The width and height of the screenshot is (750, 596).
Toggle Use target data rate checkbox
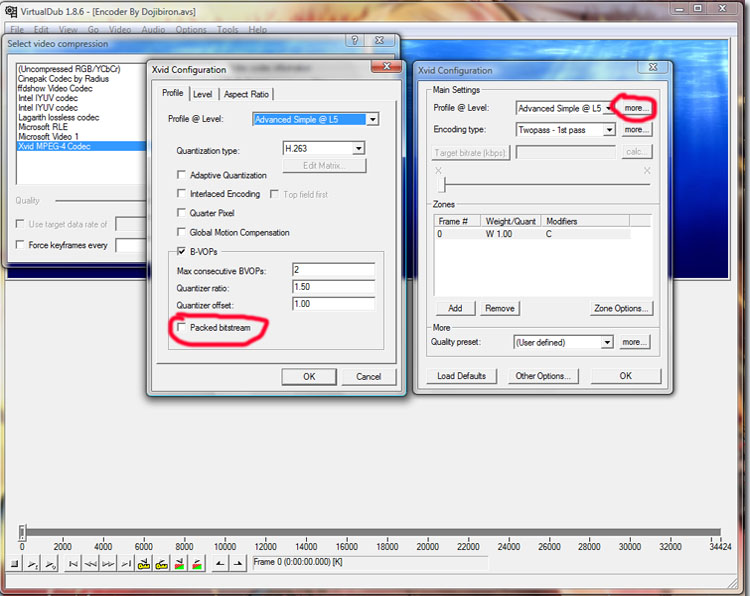(x=20, y=224)
